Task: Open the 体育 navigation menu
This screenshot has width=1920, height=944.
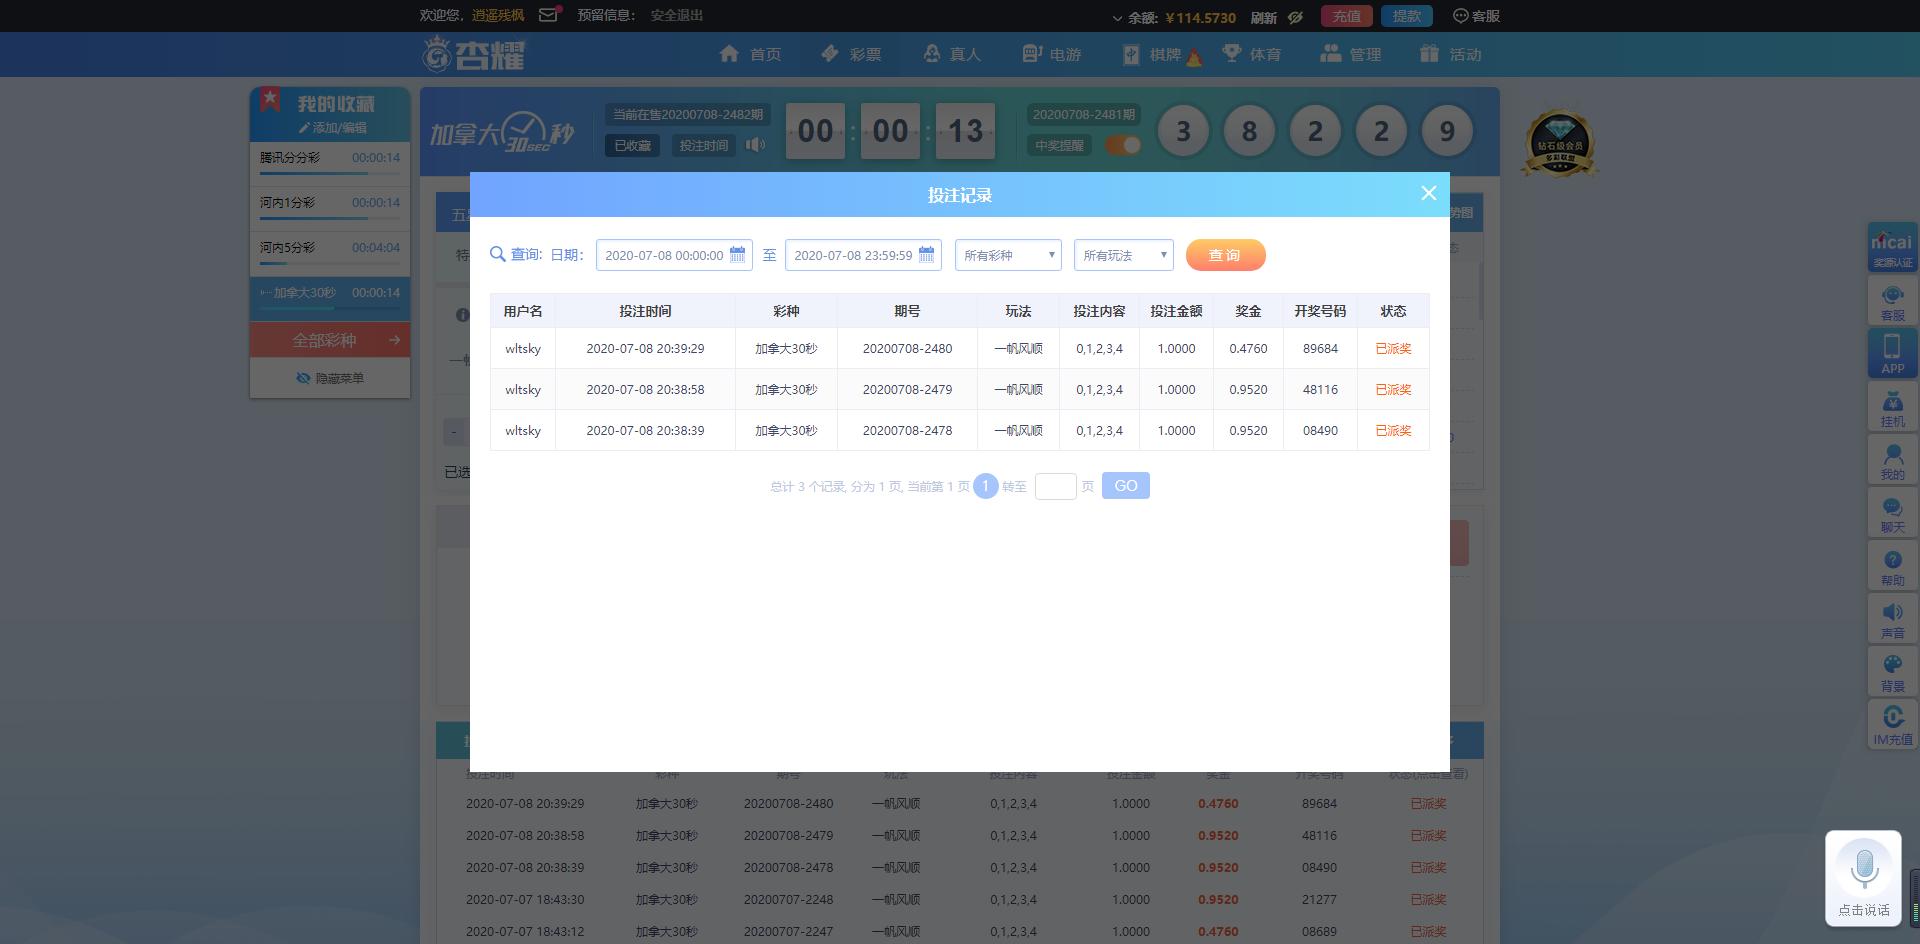Action: 1252,54
